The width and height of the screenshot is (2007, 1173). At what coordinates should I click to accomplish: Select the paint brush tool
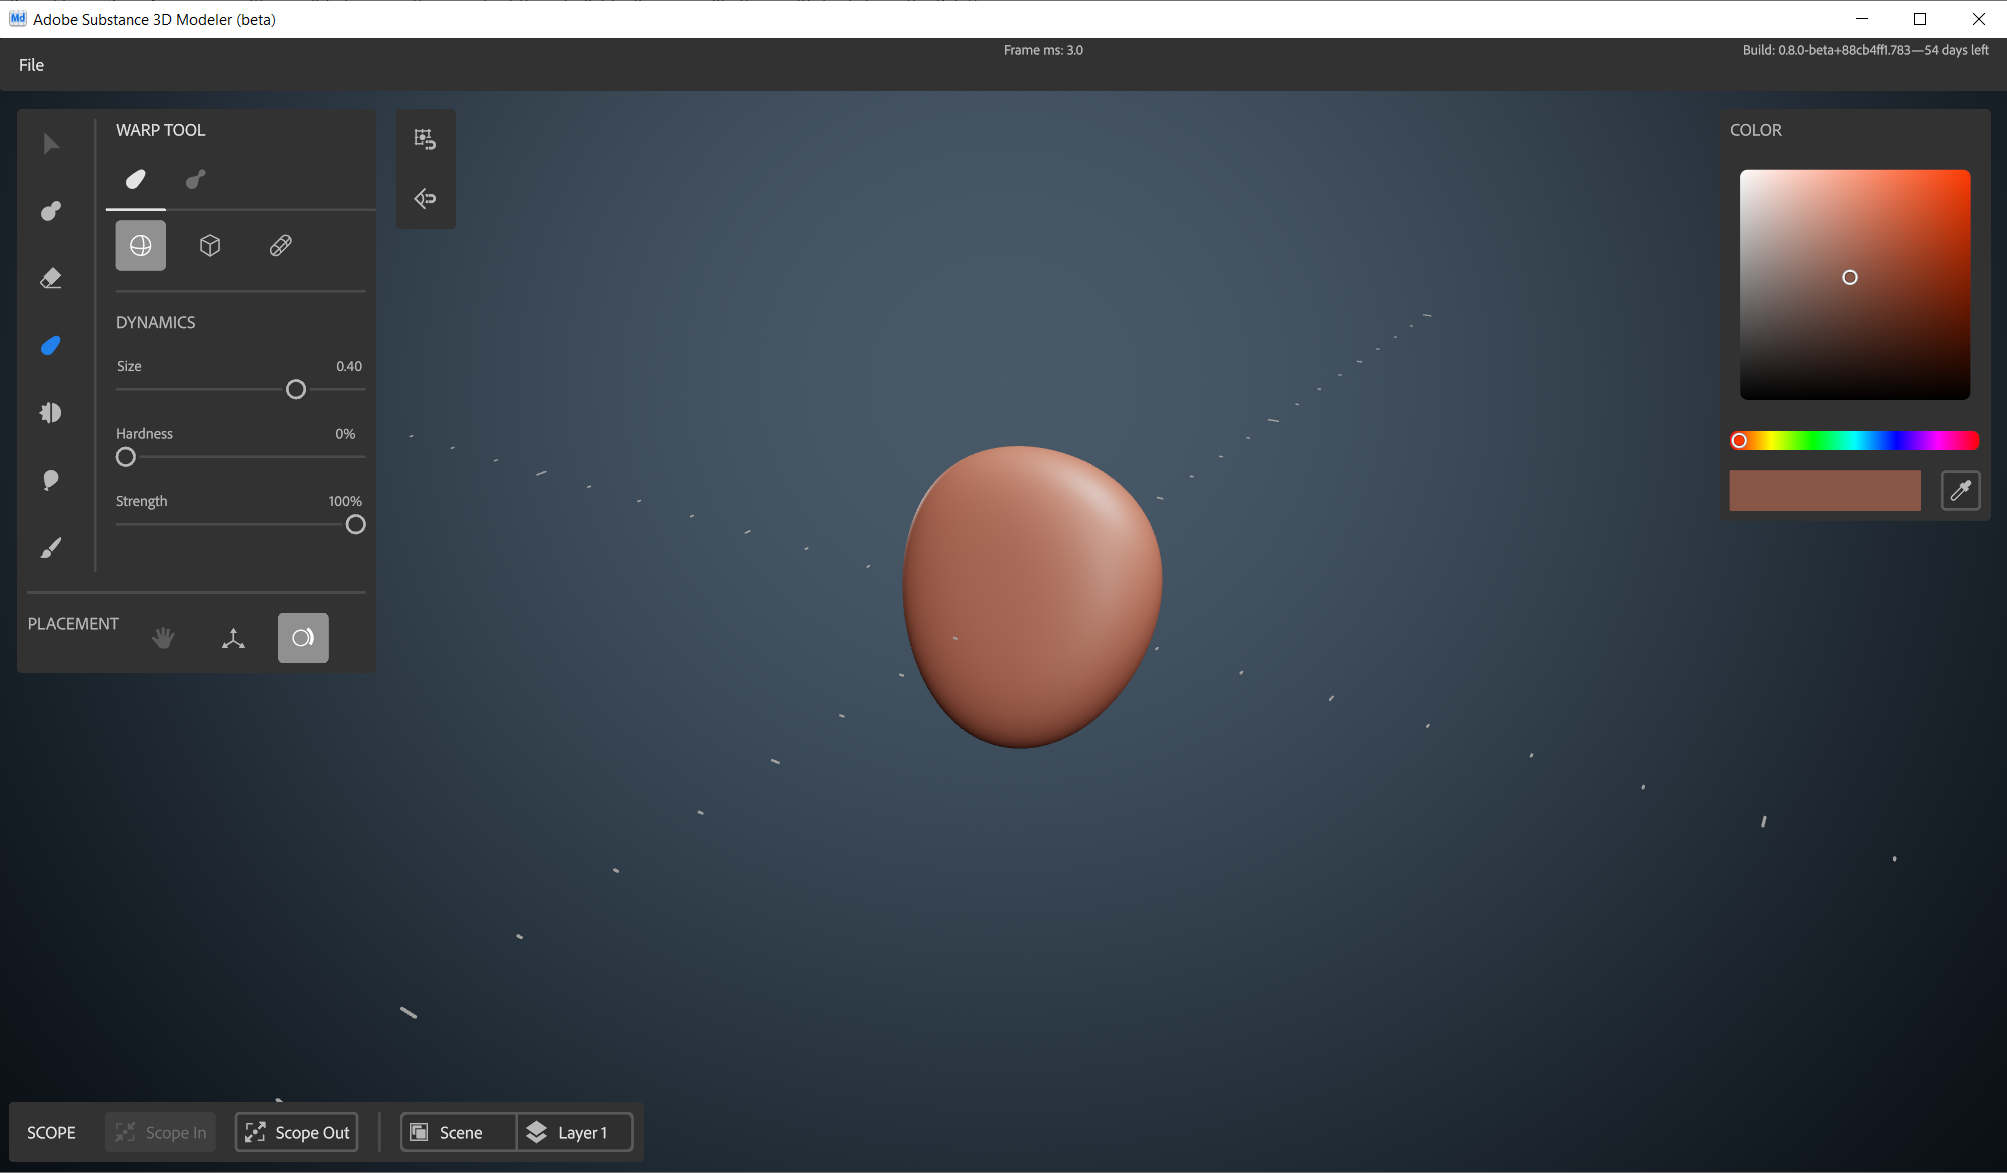[51, 548]
